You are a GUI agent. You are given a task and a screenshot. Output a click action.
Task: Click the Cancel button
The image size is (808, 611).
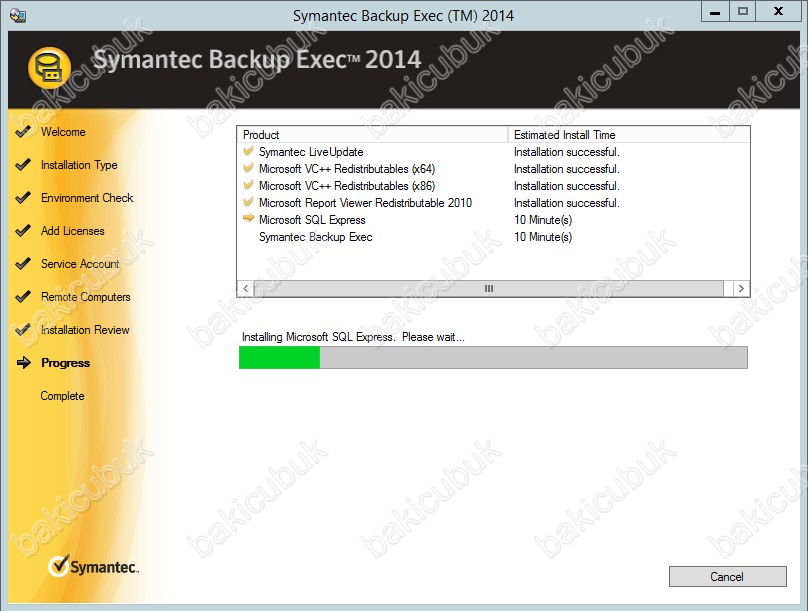[x=728, y=576]
